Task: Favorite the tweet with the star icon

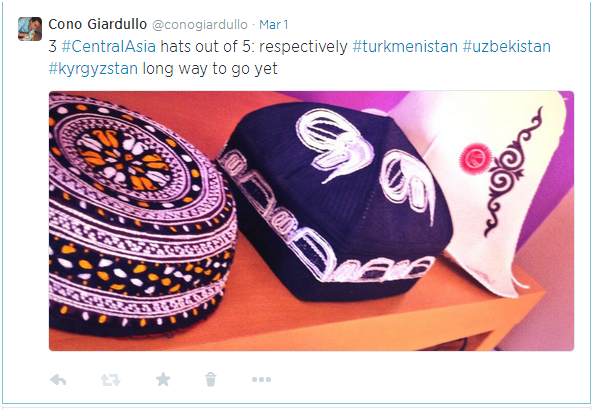Action: (x=163, y=379)
